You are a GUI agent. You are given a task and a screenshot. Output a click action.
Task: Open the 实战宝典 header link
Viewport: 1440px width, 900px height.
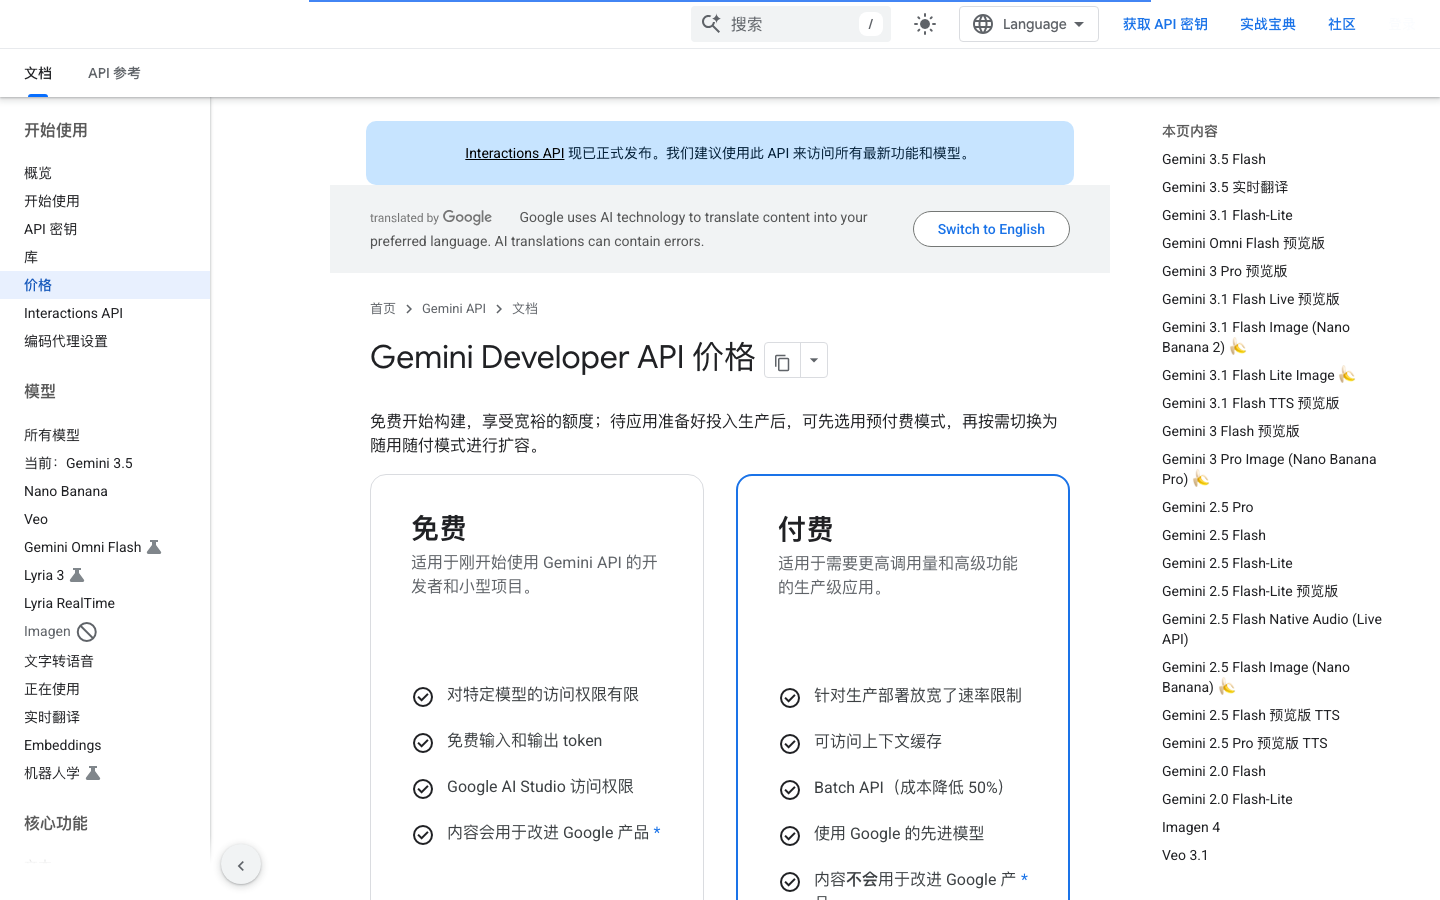(1268, 24)
